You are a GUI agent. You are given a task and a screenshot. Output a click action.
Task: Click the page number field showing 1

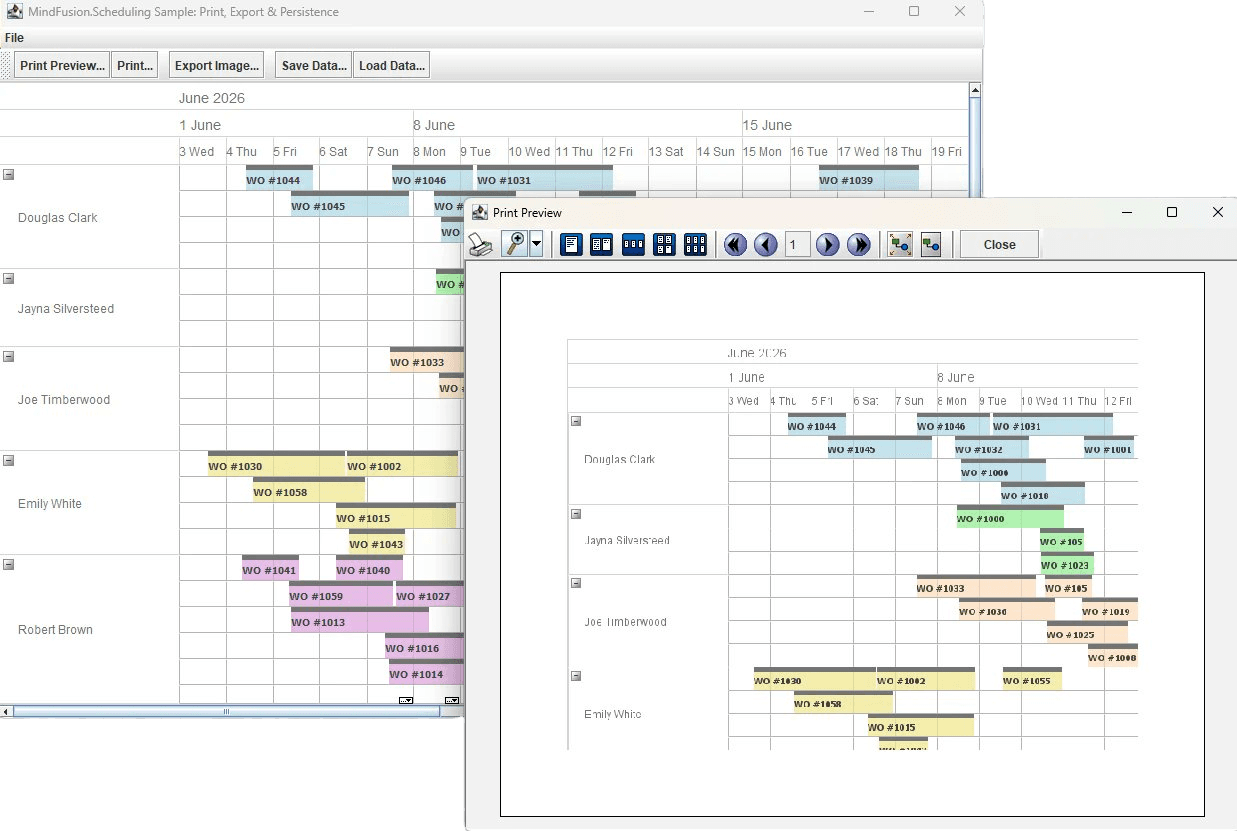797,245
